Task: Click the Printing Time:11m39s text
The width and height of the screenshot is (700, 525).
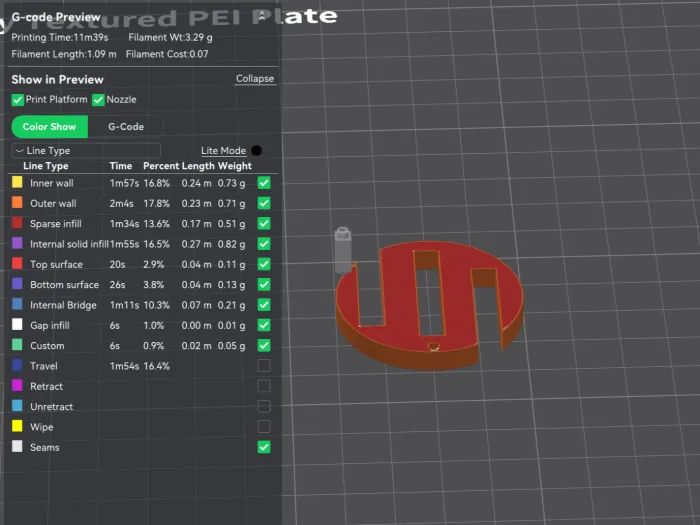Action: click(x=60, y=38)
